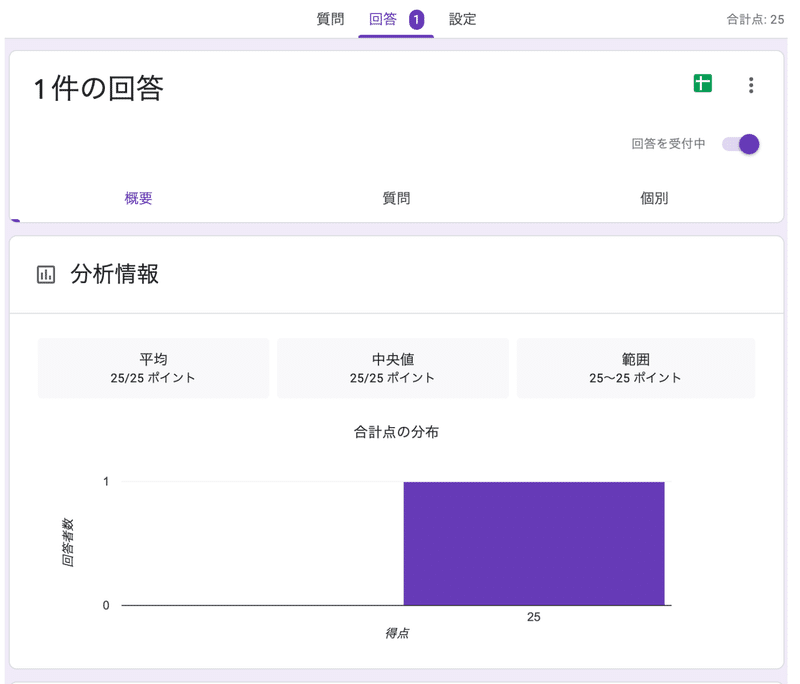The height and width of the screenshot is (684, 800).
Task: Select the 回答 tab
Action: pyautogui.click(x=383, y=19)
